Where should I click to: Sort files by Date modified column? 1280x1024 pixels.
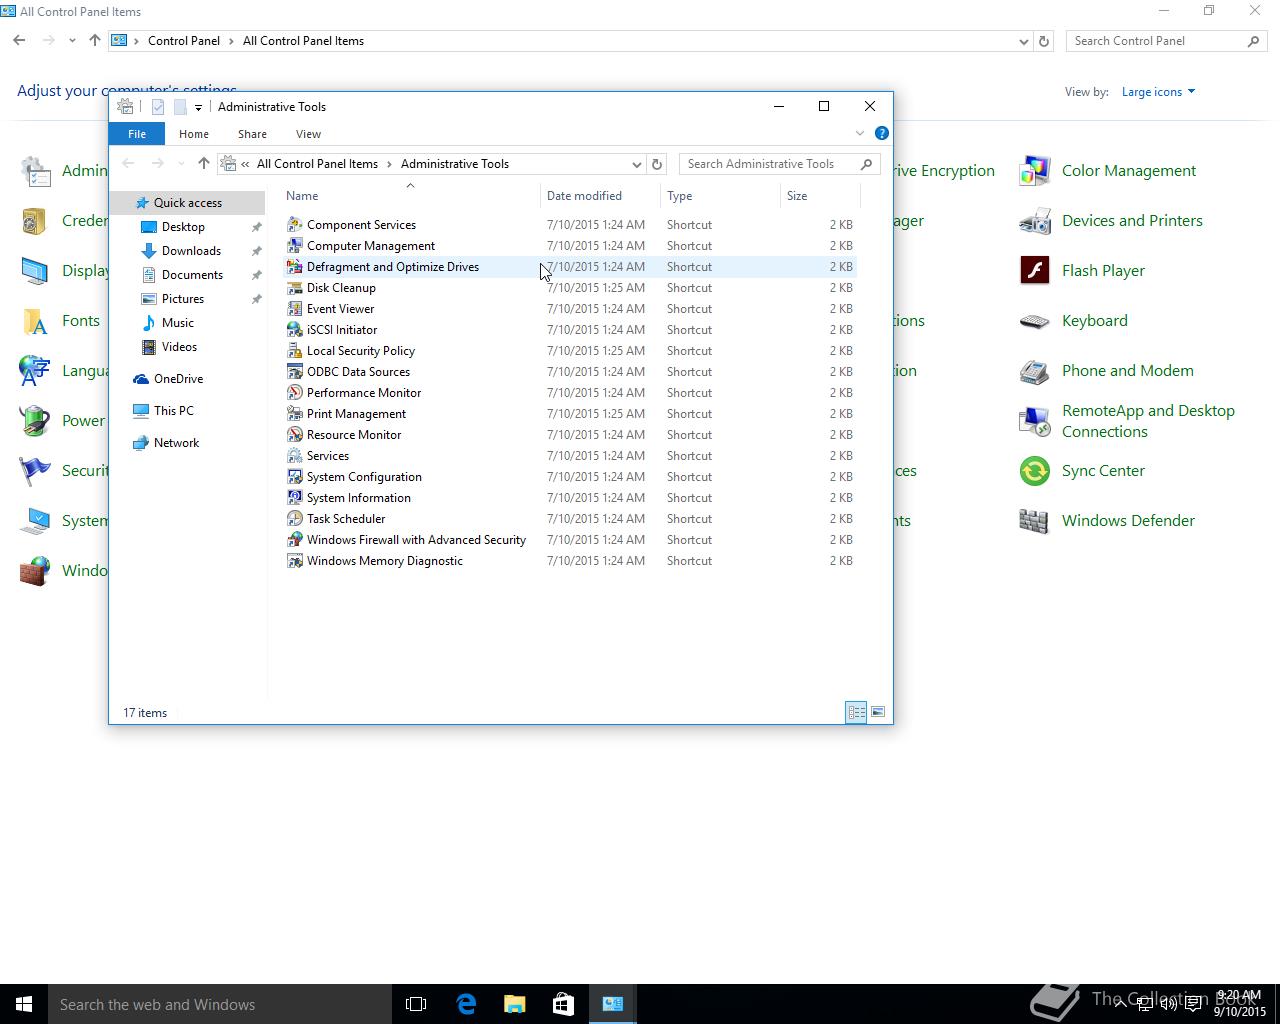tap(600, 196)
